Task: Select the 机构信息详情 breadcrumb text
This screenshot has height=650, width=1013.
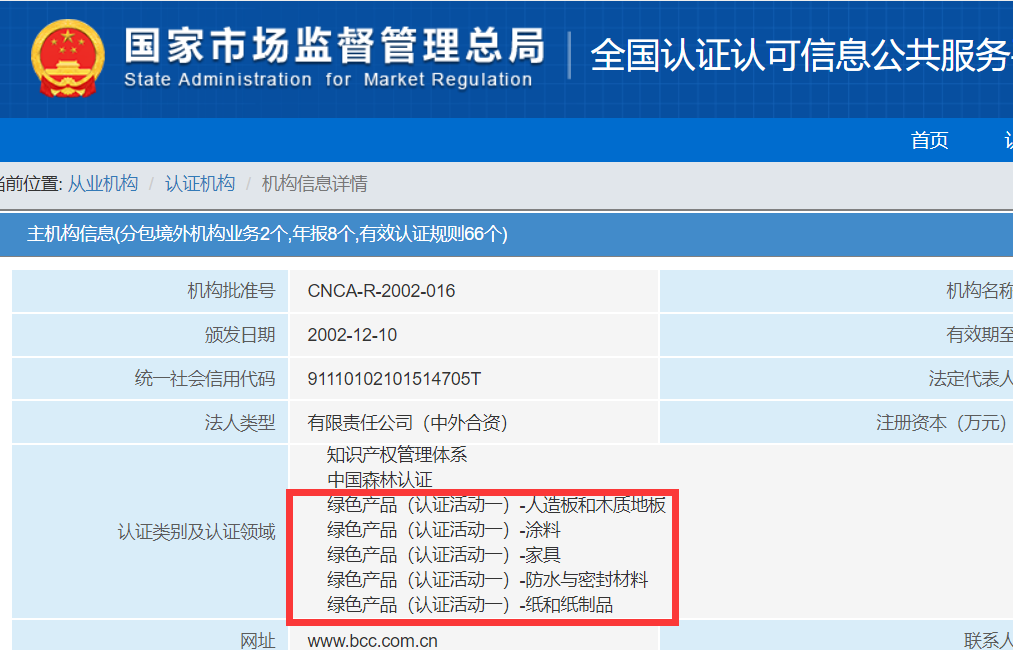Action: tap(314, 184)
